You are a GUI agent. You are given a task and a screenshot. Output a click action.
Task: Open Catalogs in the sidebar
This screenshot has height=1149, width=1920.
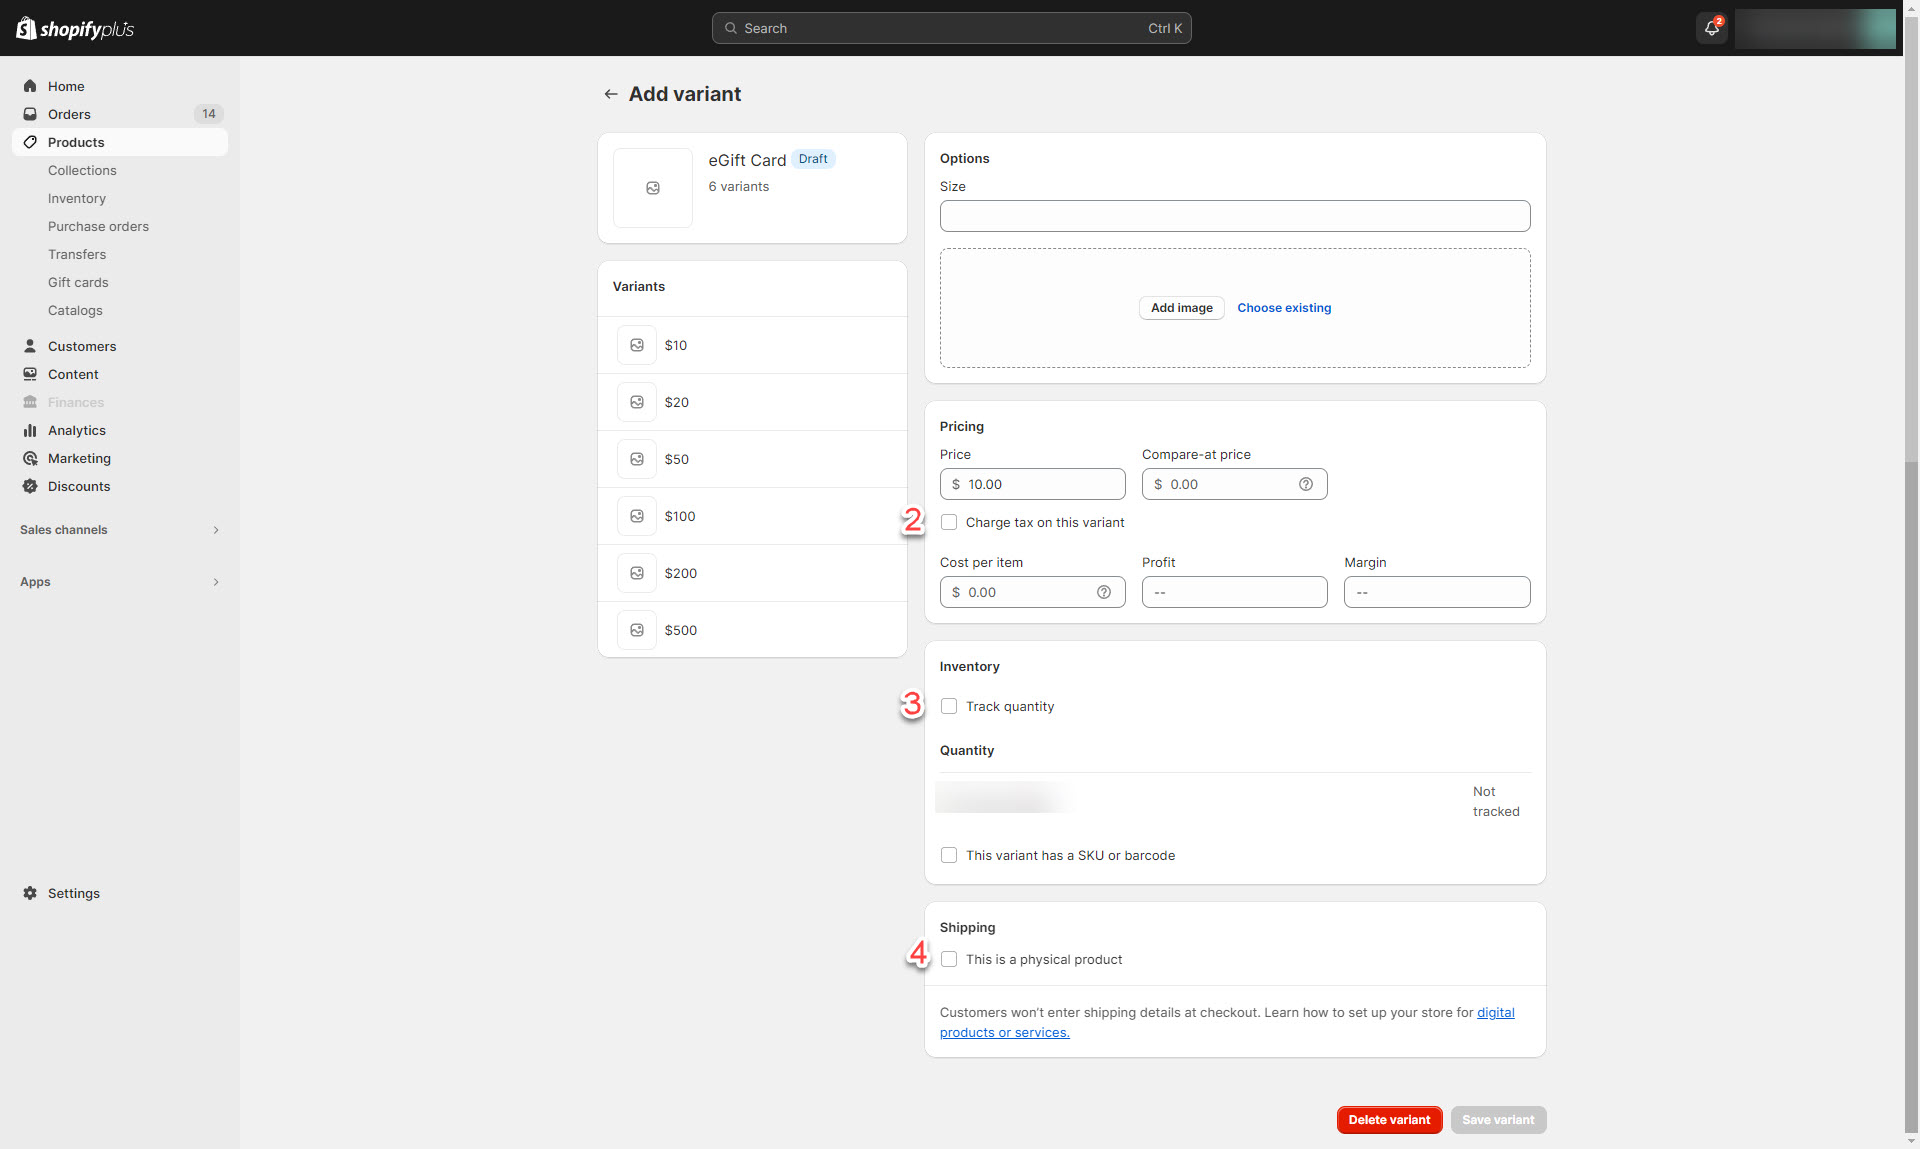tap(75, 310)
